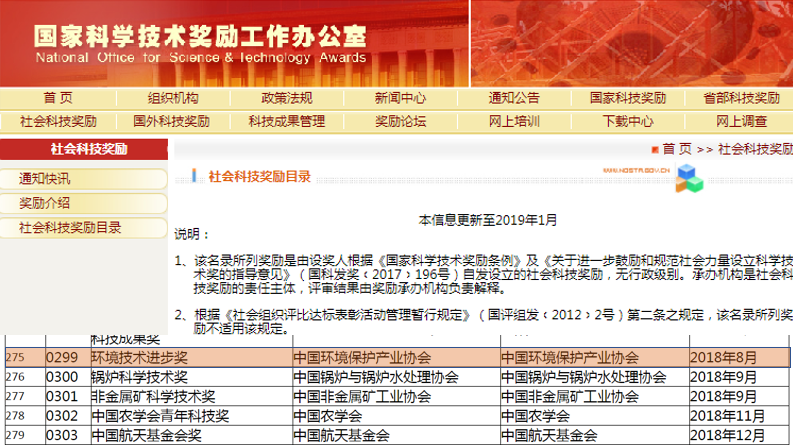Open the 网上调查 menu item
This screenshot has width=793, height=446.
[741, 121]
